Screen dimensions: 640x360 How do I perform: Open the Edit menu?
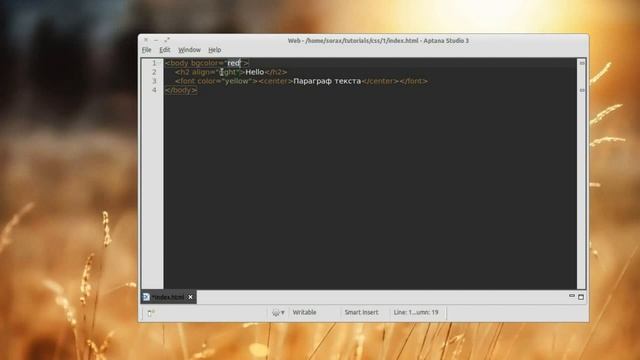pos(165,50)
